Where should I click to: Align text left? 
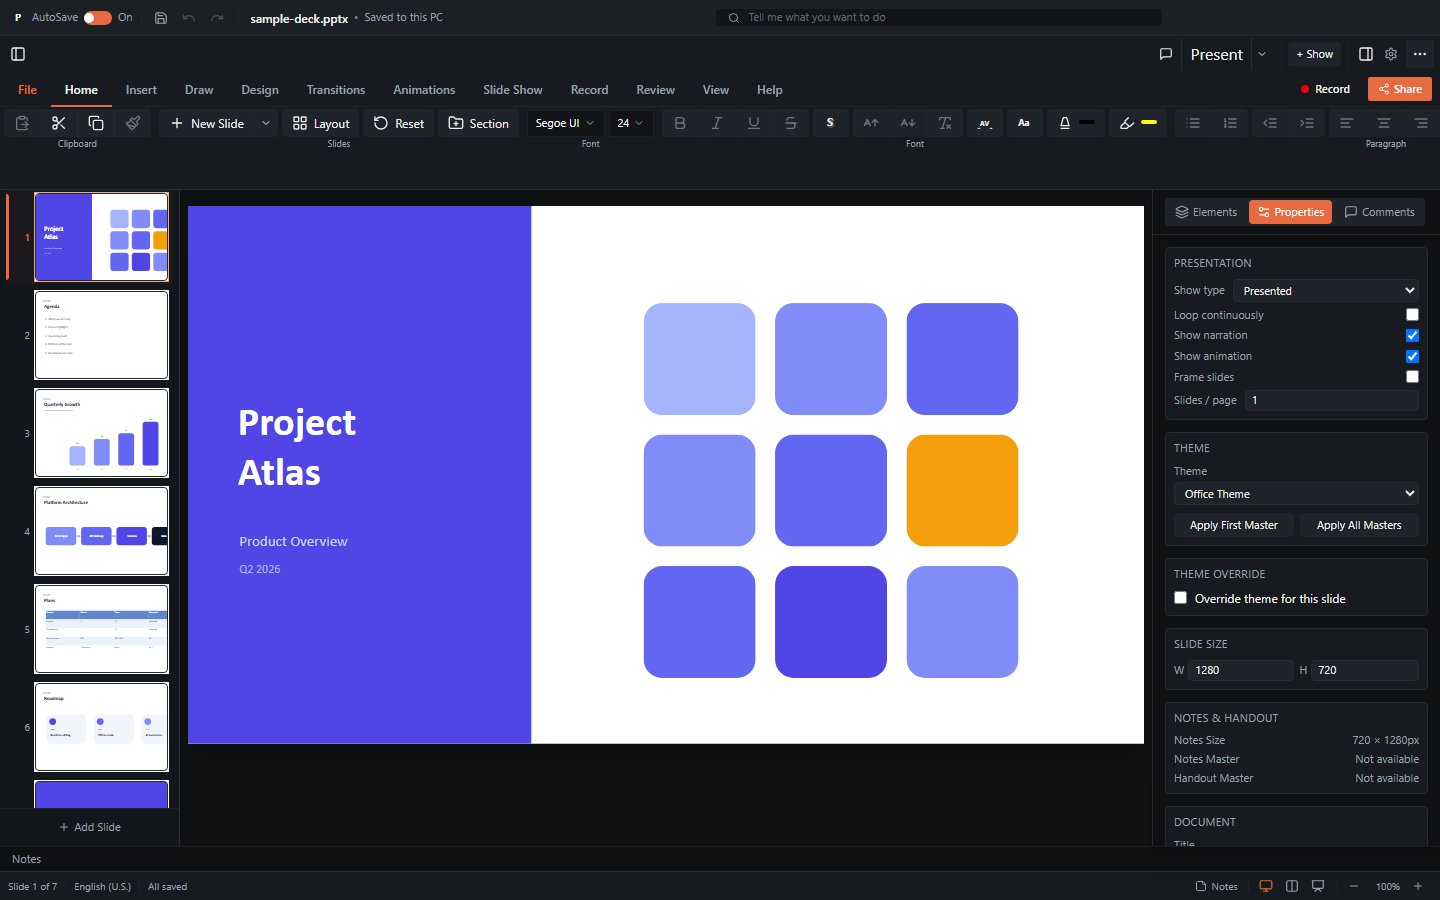tap(1347, 123)
